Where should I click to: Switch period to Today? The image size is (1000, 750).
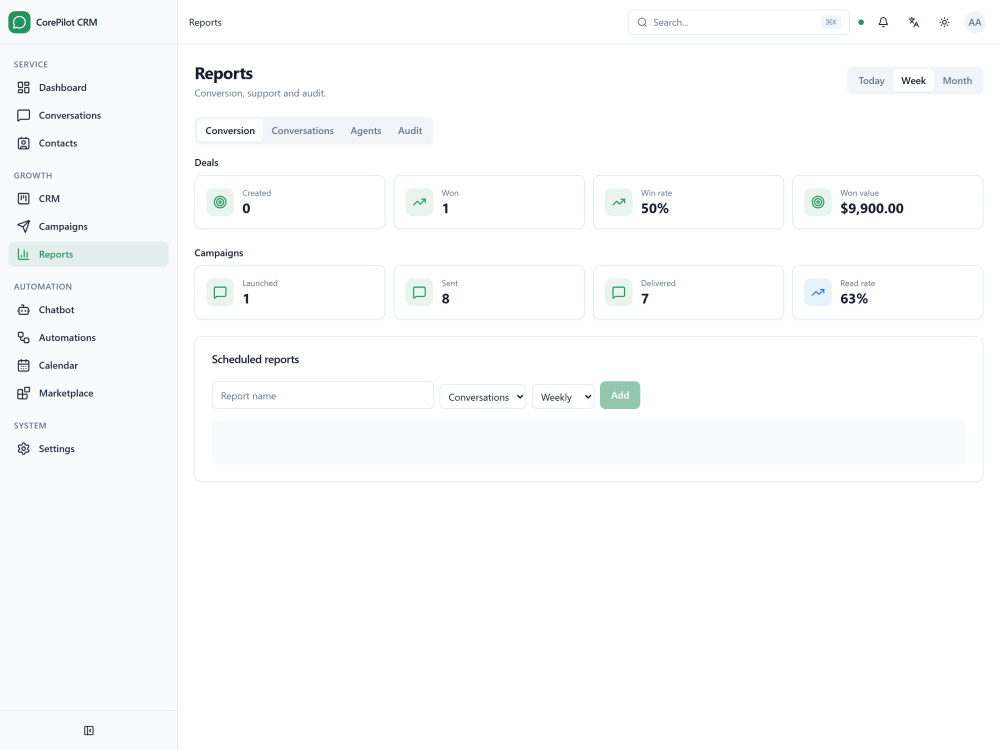[871, 81]
